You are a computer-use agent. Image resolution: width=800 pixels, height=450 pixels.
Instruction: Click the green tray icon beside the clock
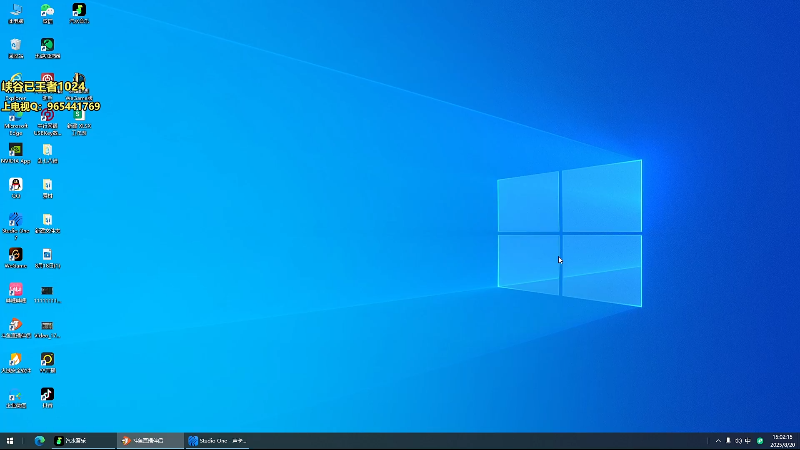[x=760, y=441]
